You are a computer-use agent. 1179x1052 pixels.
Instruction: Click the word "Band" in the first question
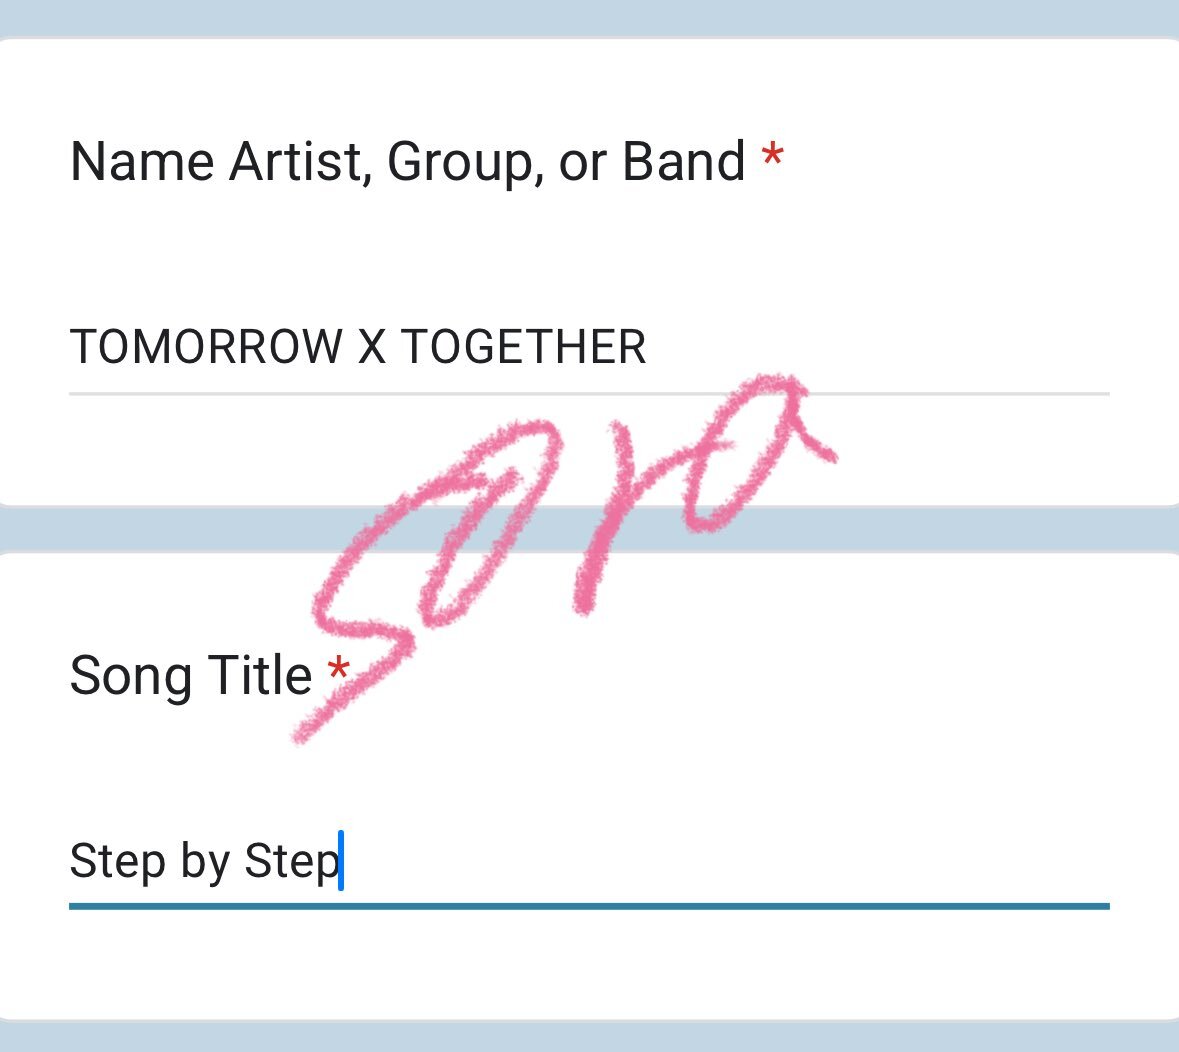coord(683,161)
